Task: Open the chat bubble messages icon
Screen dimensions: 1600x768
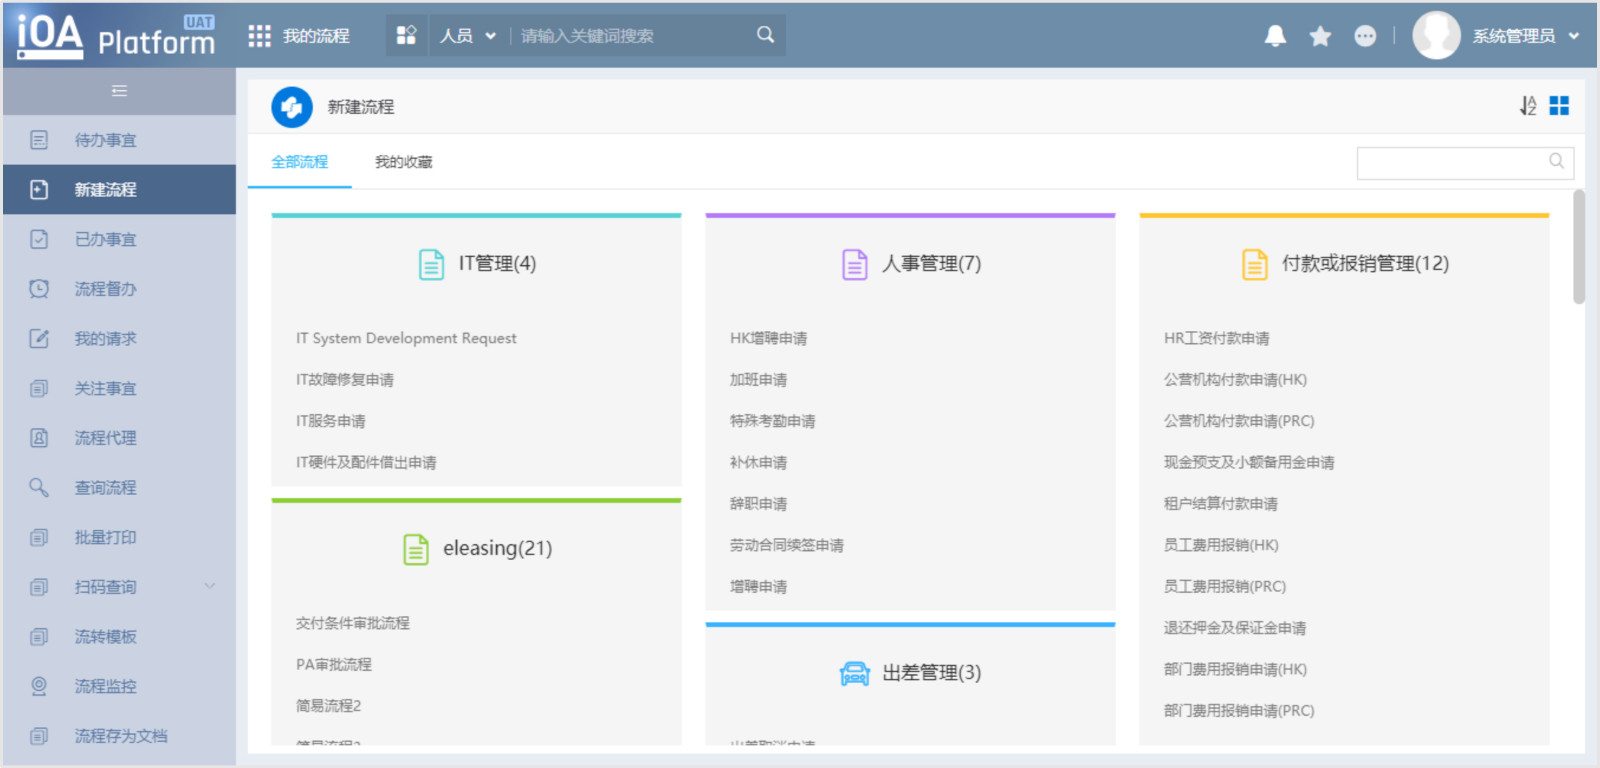Action: (1365, 36)
